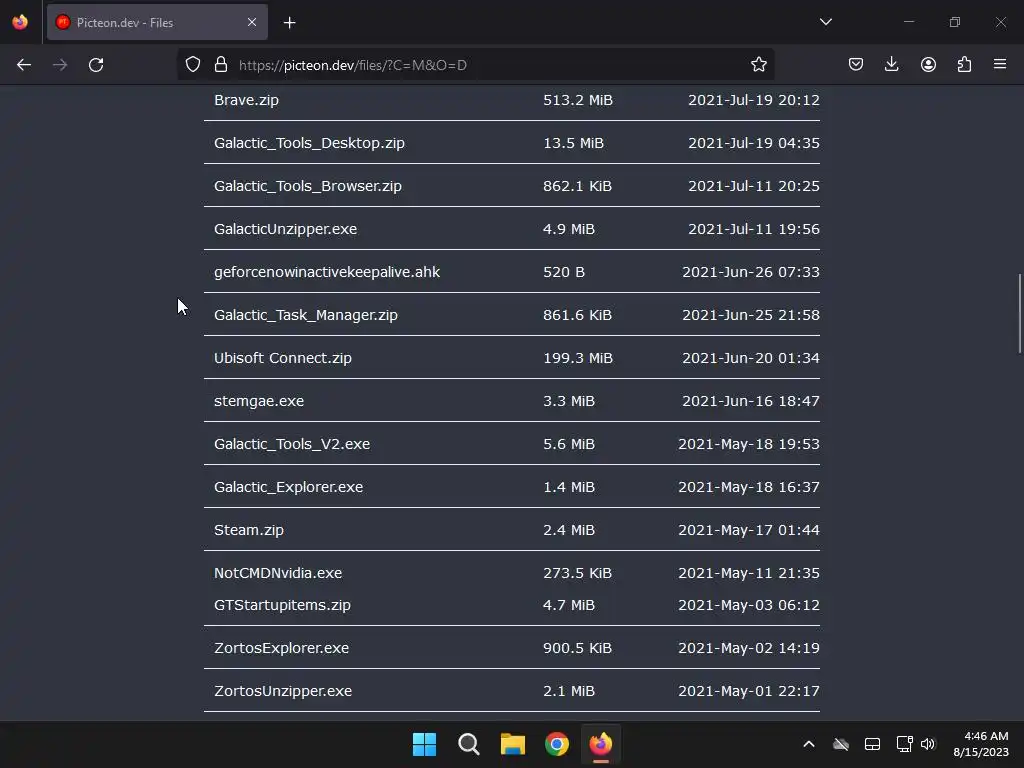Download Steam.zip

coord(249,530)
